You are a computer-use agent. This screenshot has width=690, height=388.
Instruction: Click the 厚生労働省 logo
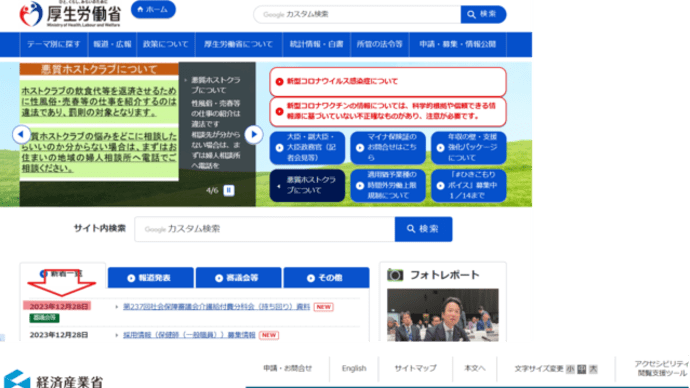point(70,14)
